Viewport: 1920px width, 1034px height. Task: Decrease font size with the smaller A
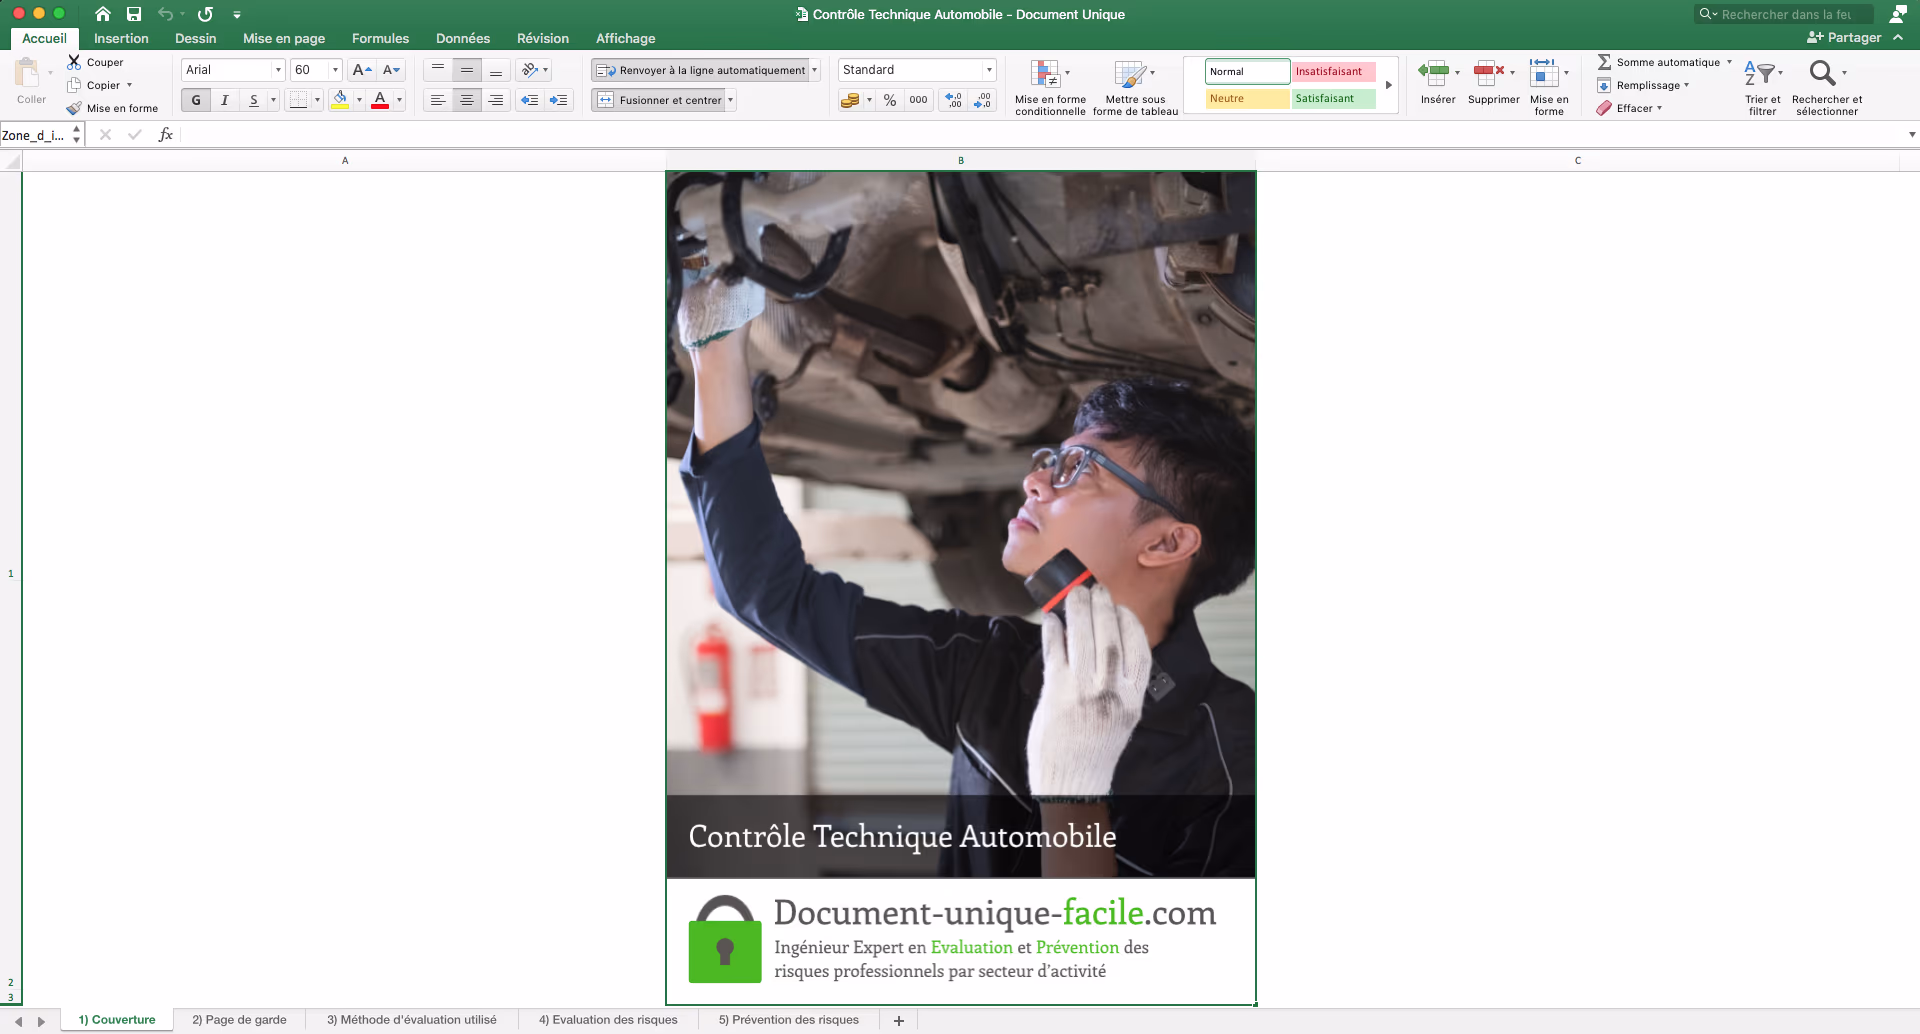(x=391, y=70)
